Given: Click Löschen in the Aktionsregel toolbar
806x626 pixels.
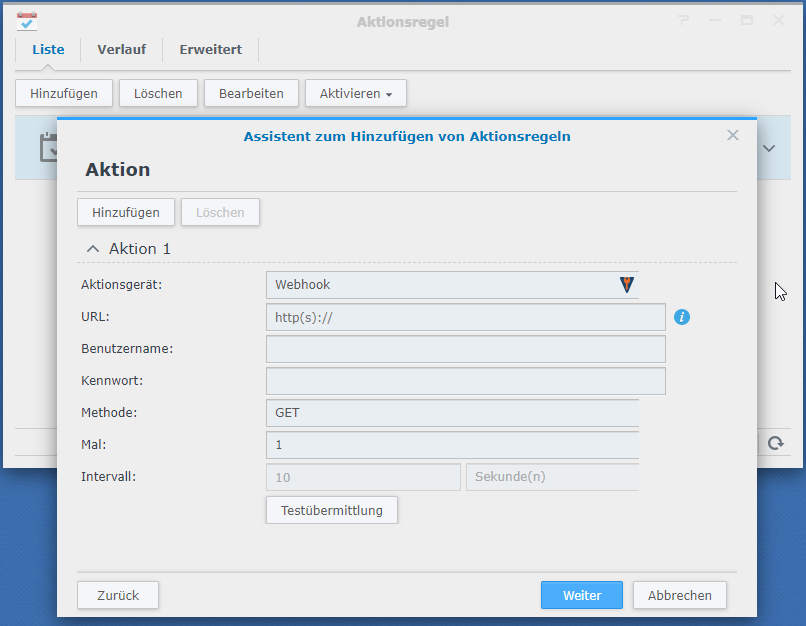Looking at the screenshot, I should pyautogui.click(x=158, y=94).
